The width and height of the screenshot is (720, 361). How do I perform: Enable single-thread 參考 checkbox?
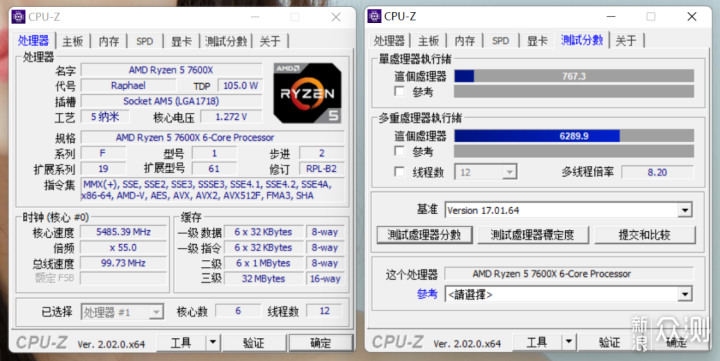click(x=399, y=91)
